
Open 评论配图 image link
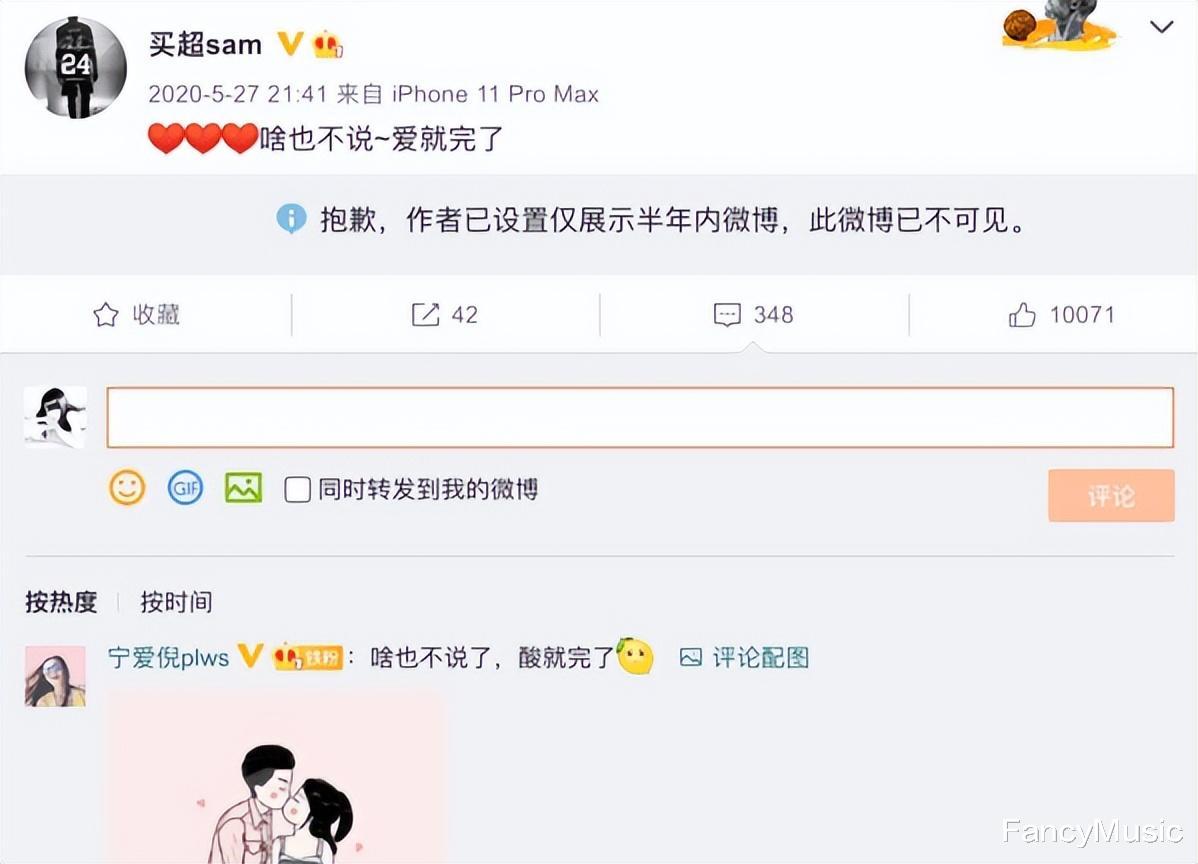744,657
